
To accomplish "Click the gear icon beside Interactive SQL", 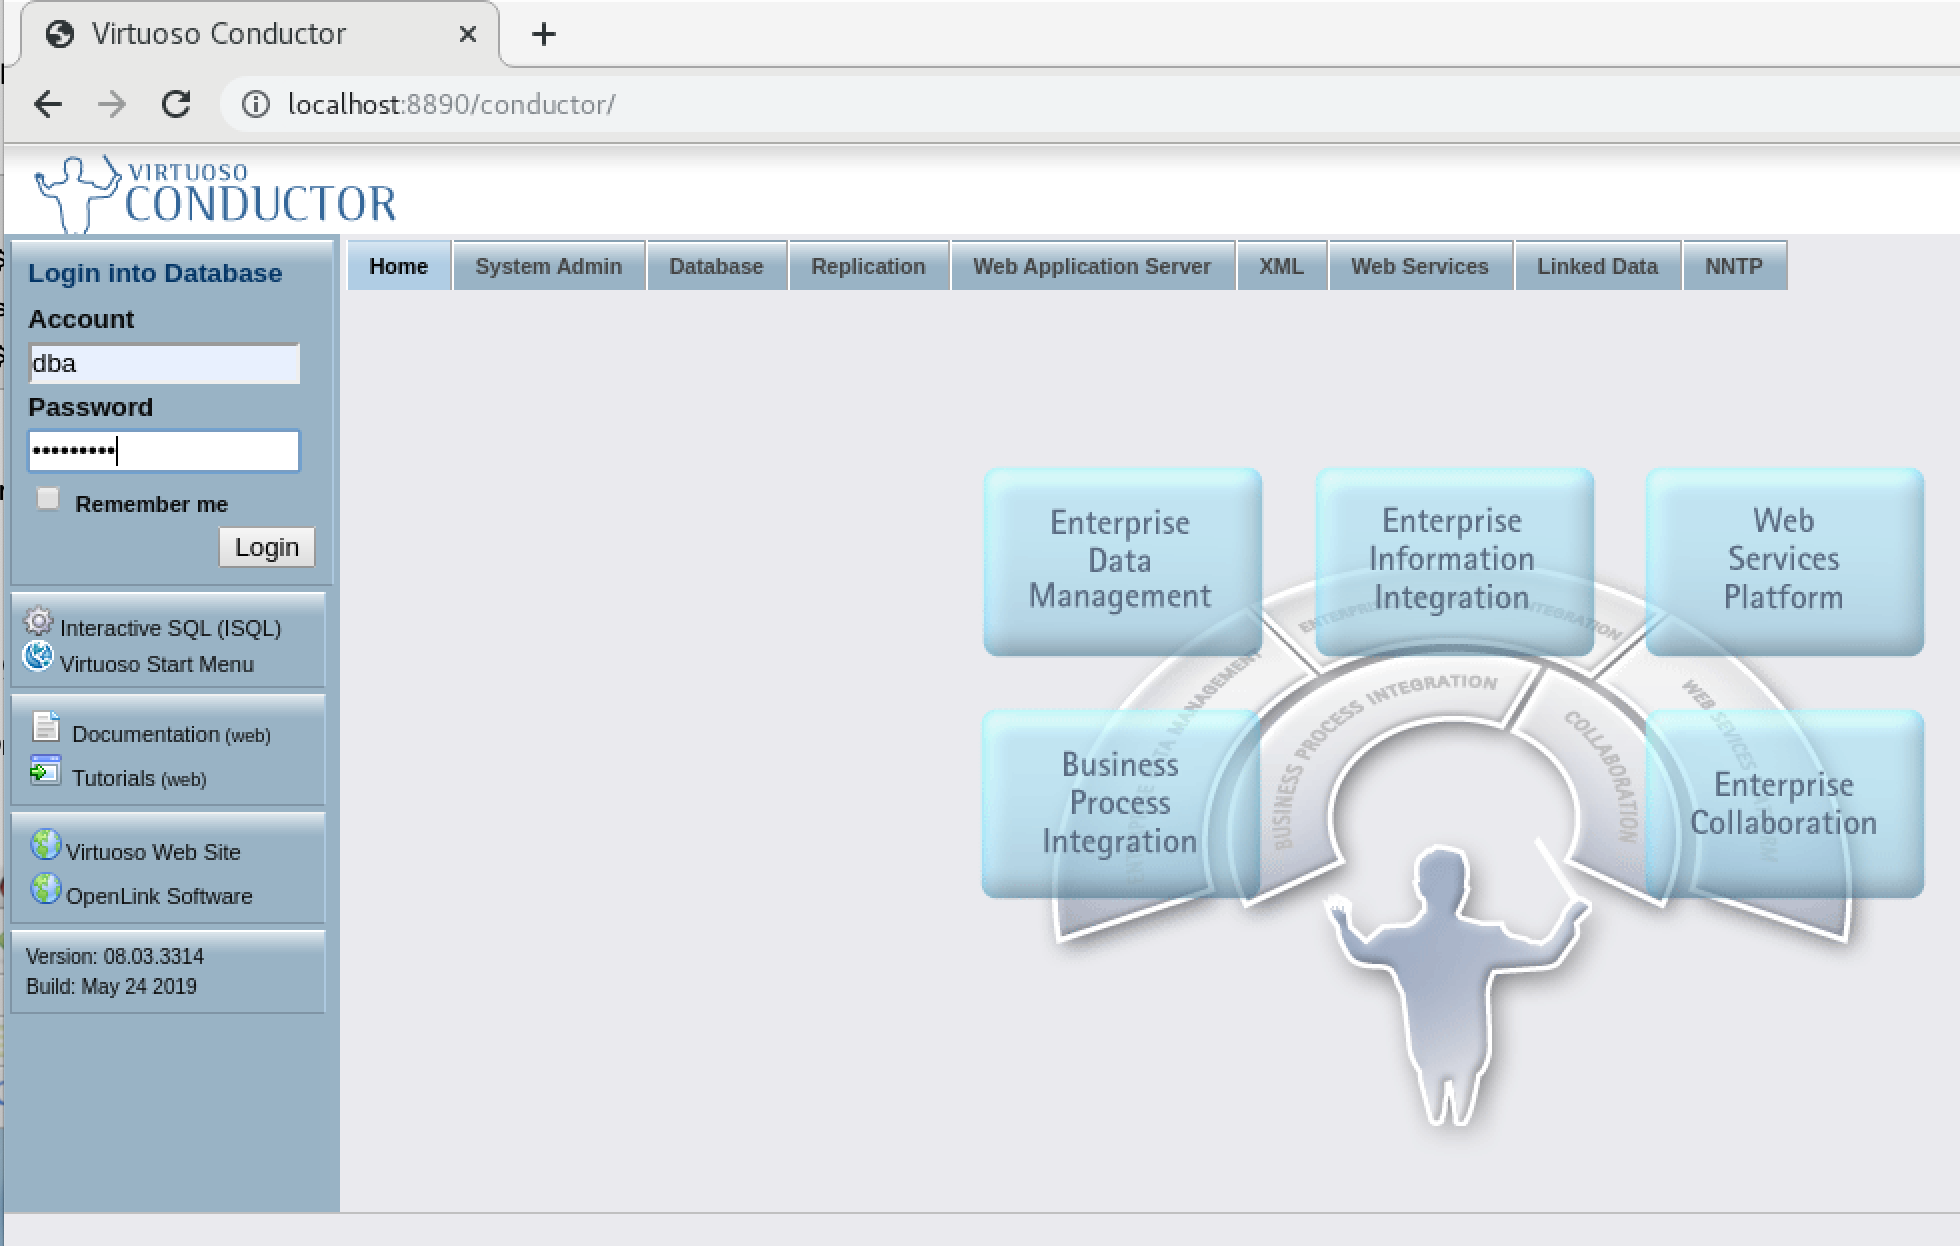I will [38, 622].
